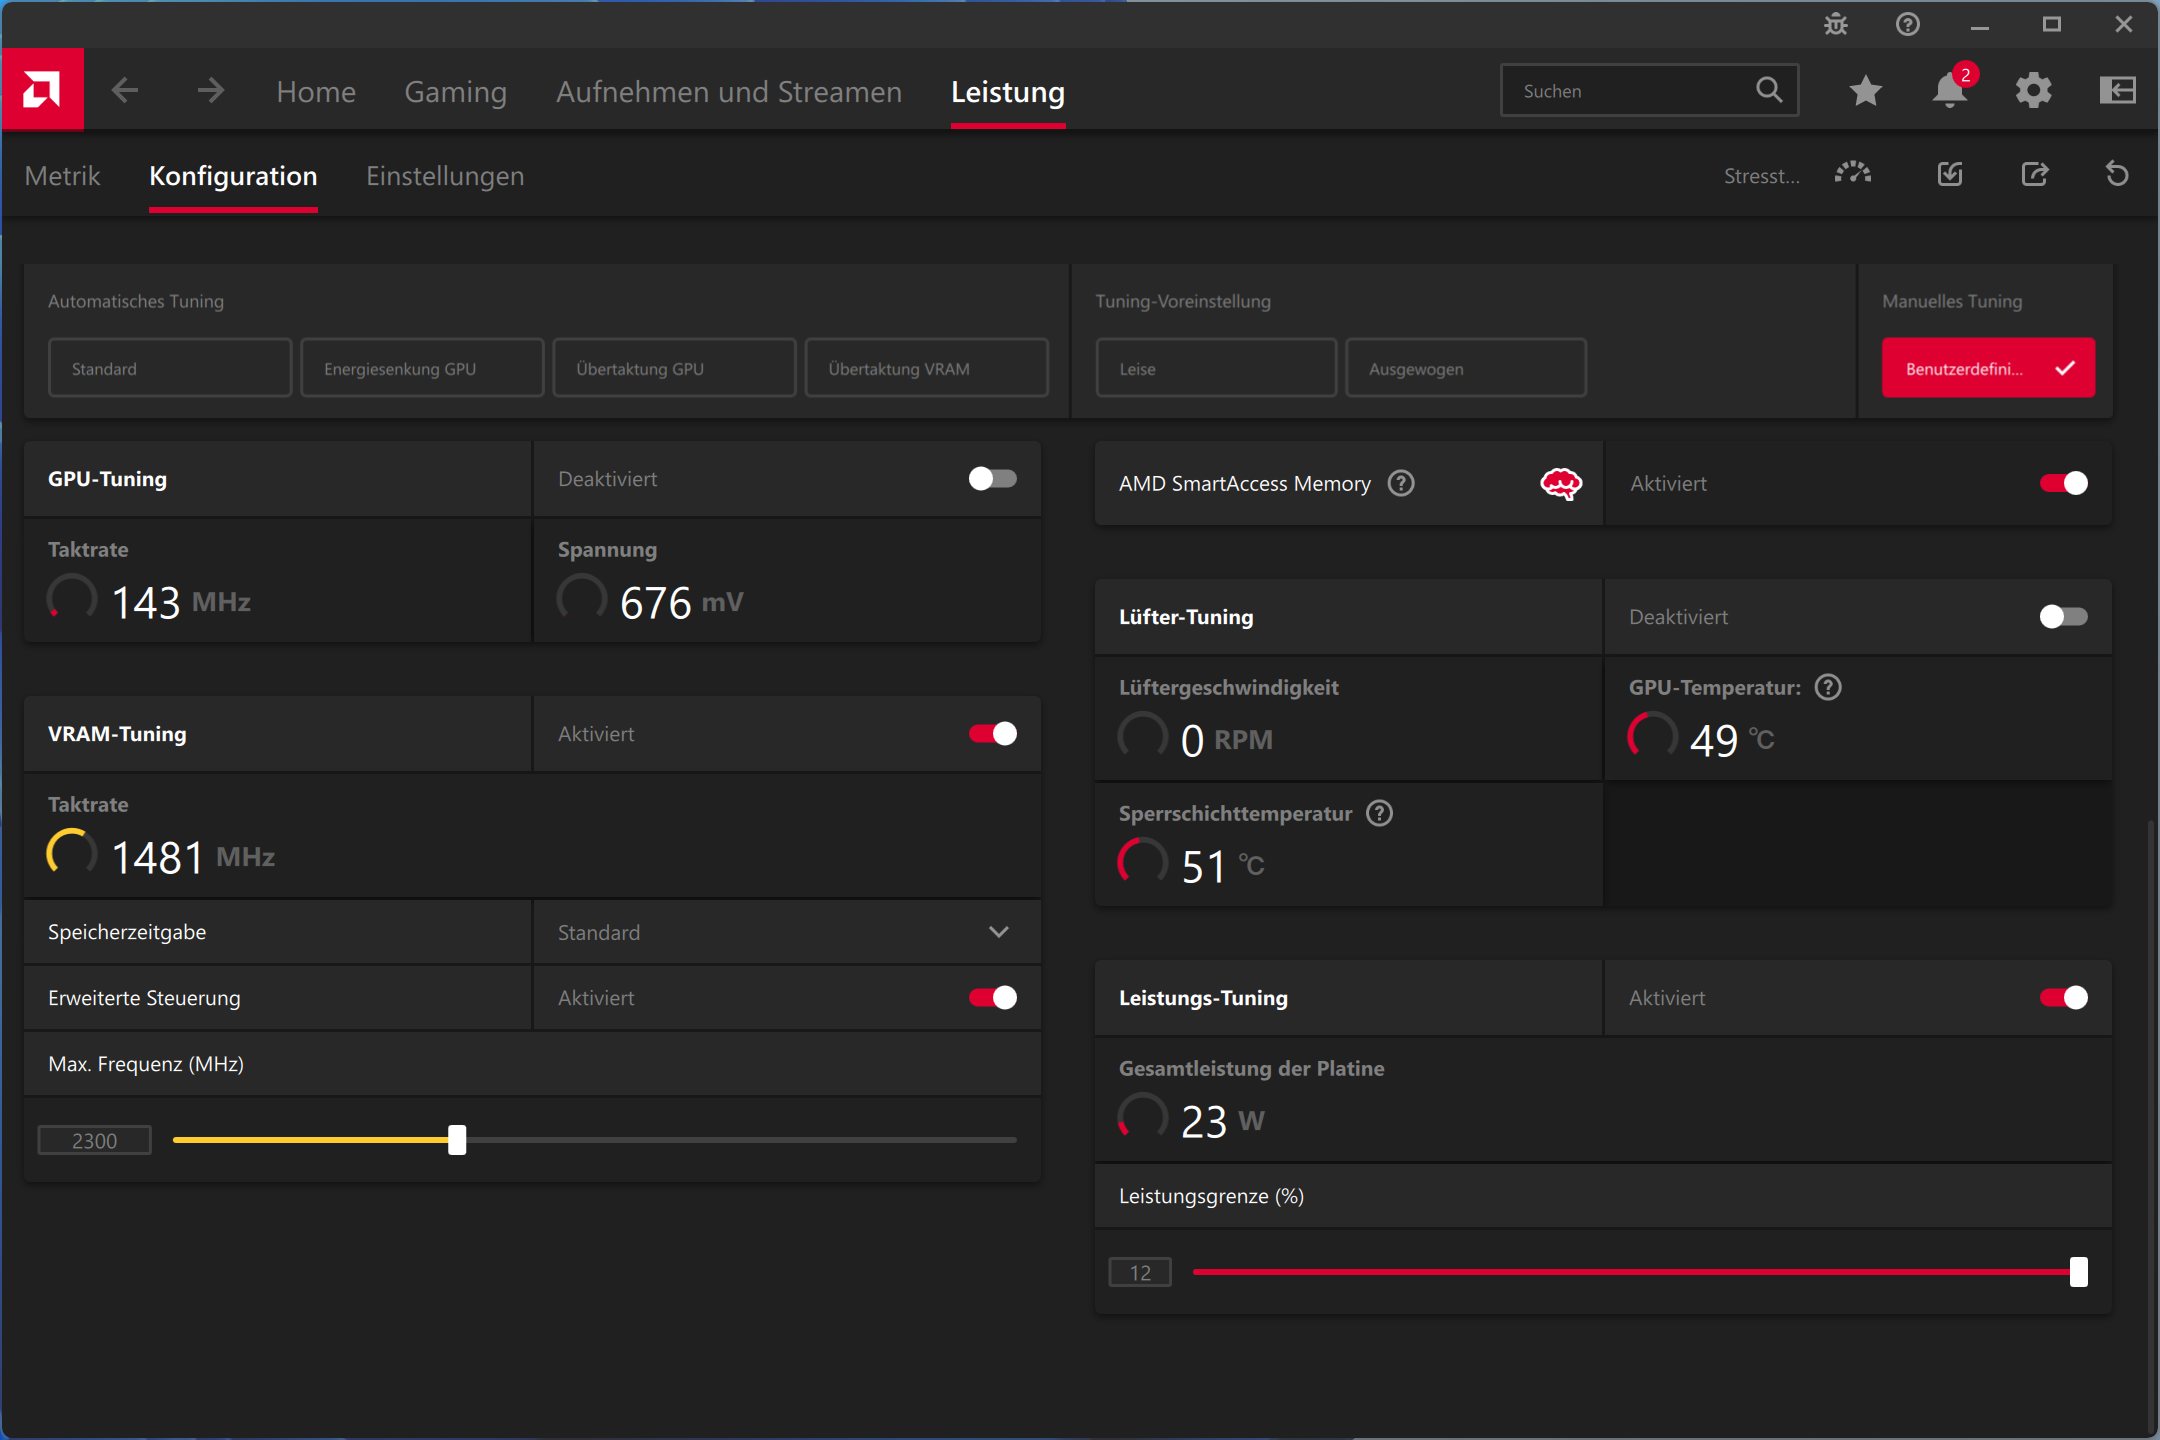This screenshot has width=2160, height=1440.
Task: Toggle AMD SmartAccess Memory off
Action: (x=2063, y=484)
